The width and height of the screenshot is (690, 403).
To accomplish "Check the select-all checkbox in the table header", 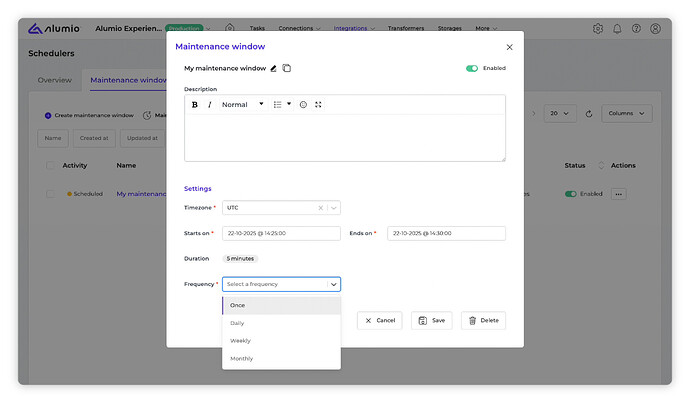I will click(x=51, y=165).
